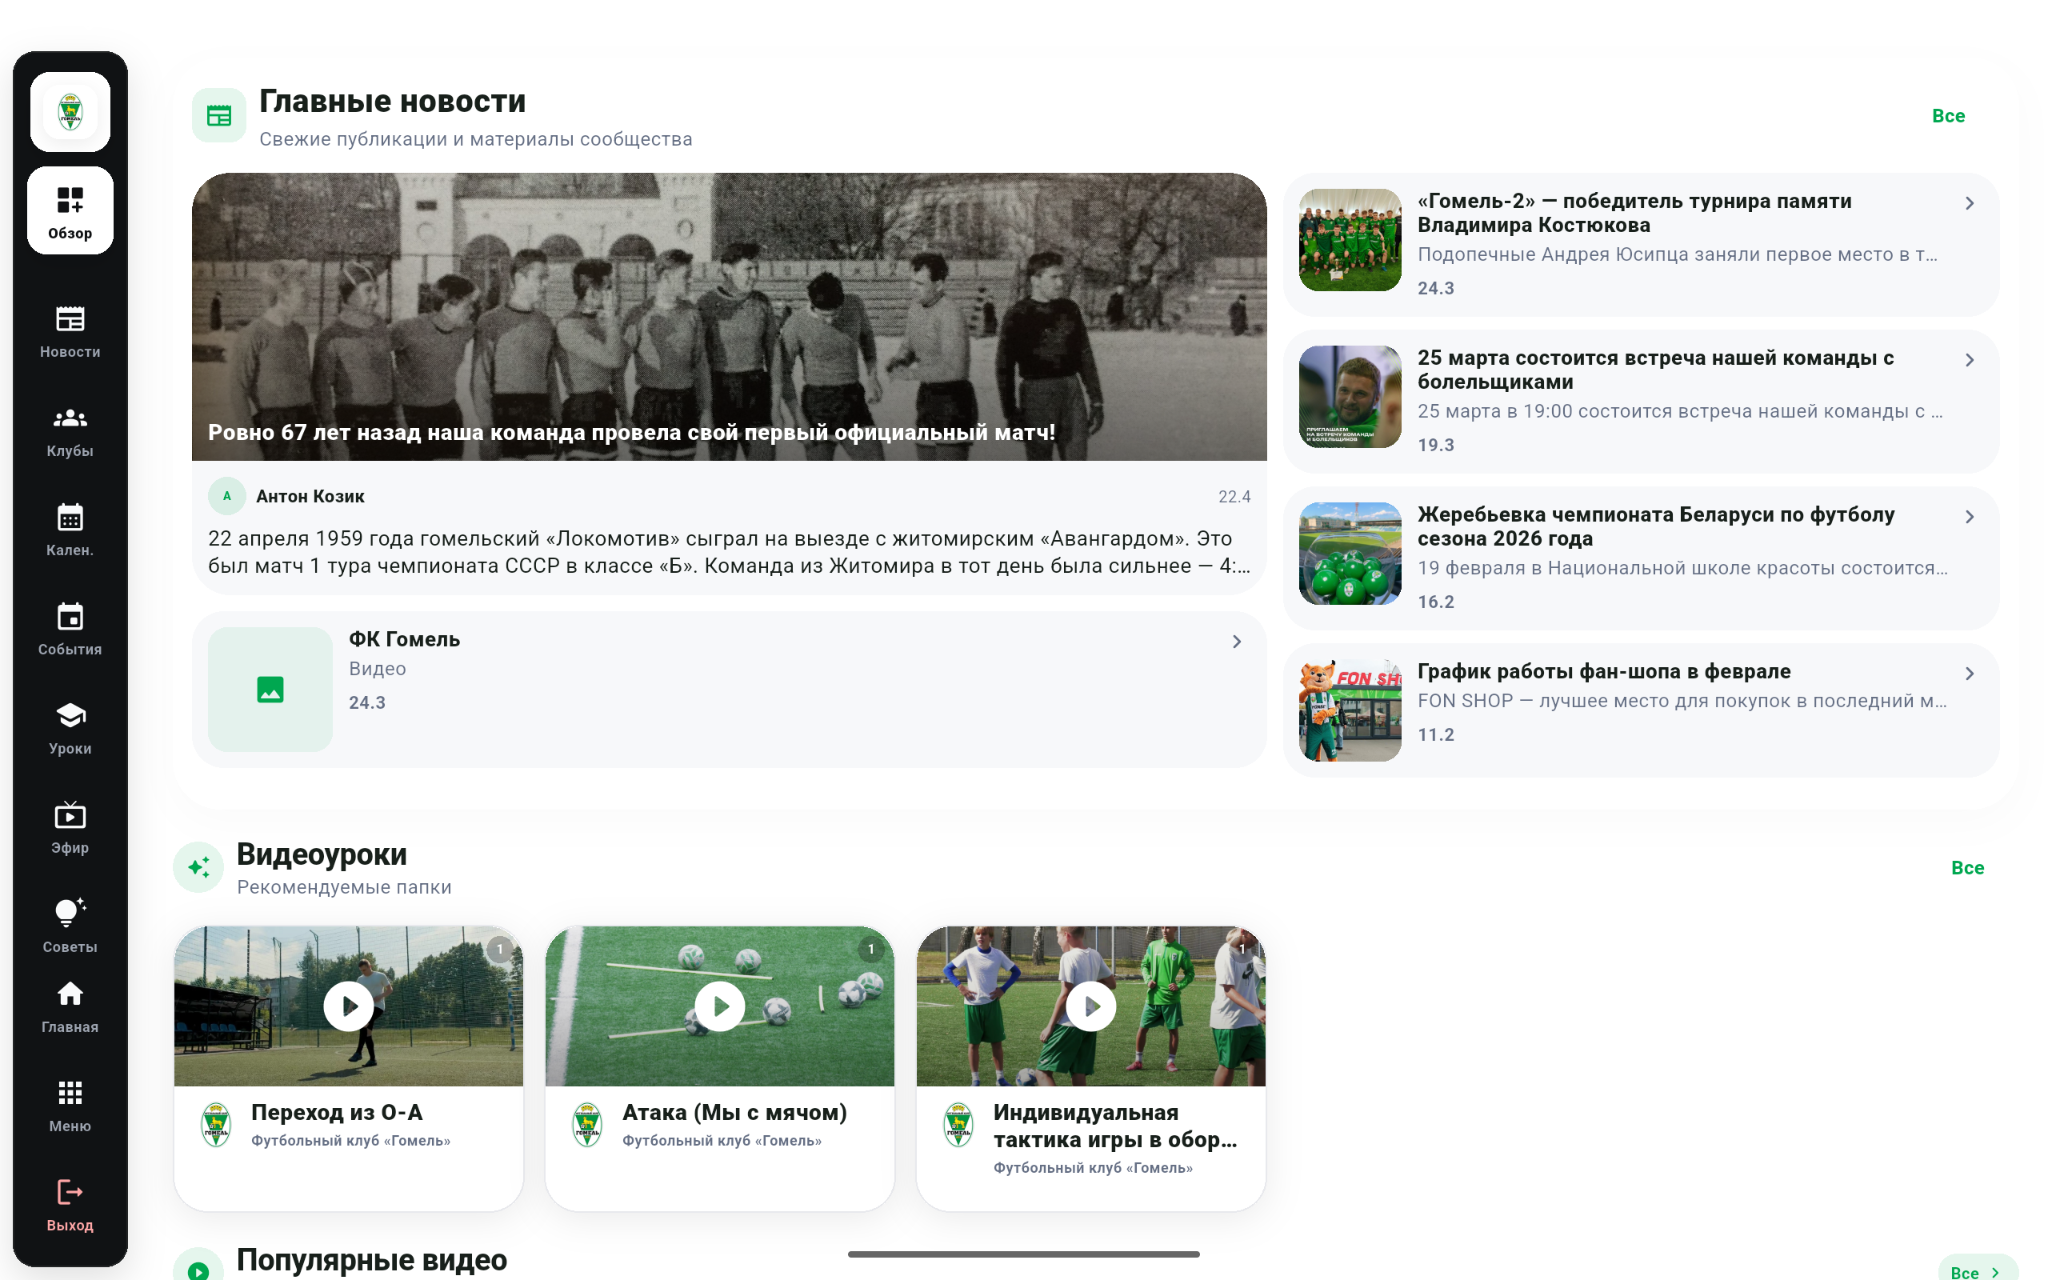Viewport: 2048px width, 1280px height.
Task: Open the События section
Action: (x=70, y=629)
